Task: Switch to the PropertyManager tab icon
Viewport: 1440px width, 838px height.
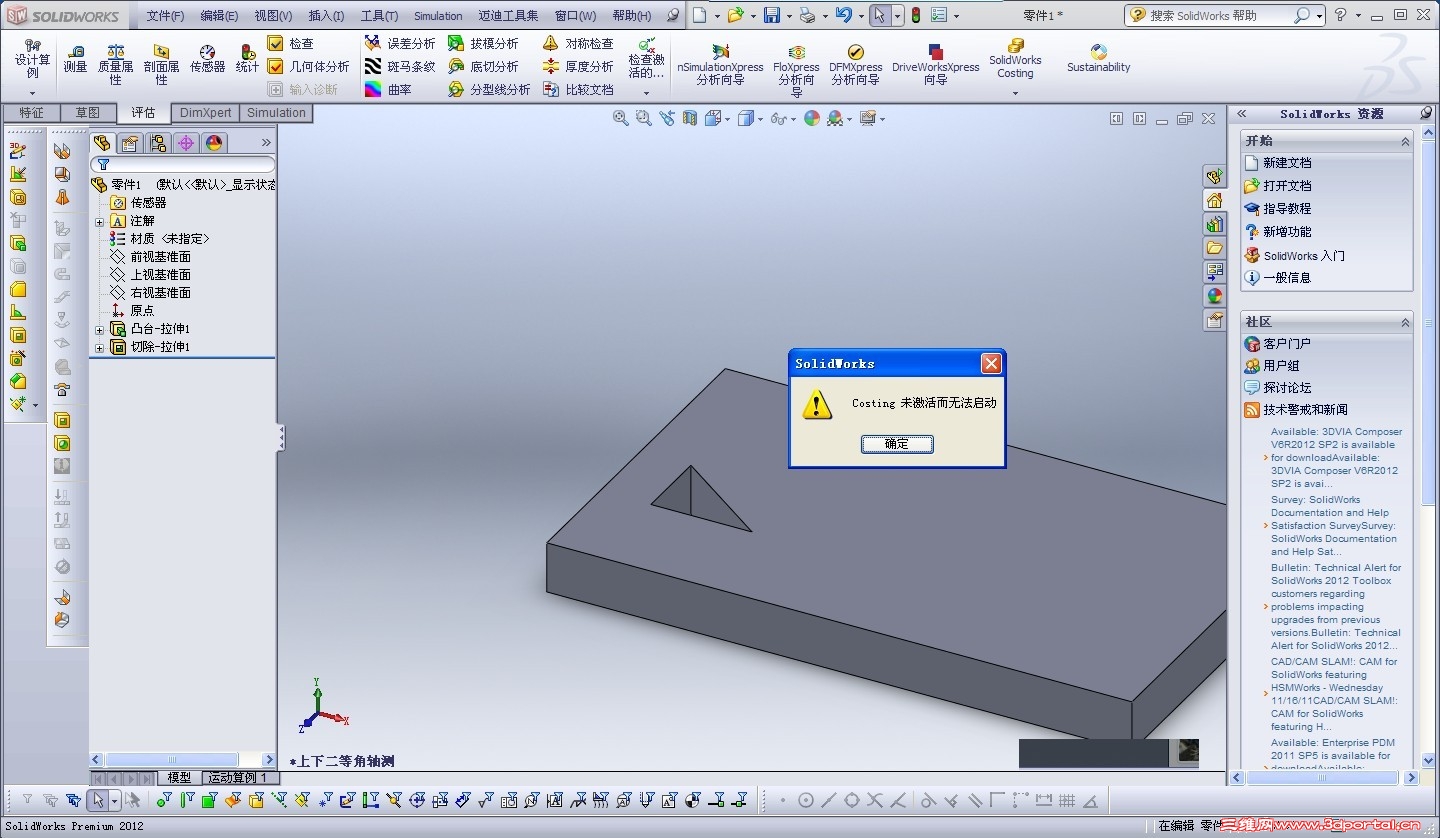Action: tap(130, 143)
